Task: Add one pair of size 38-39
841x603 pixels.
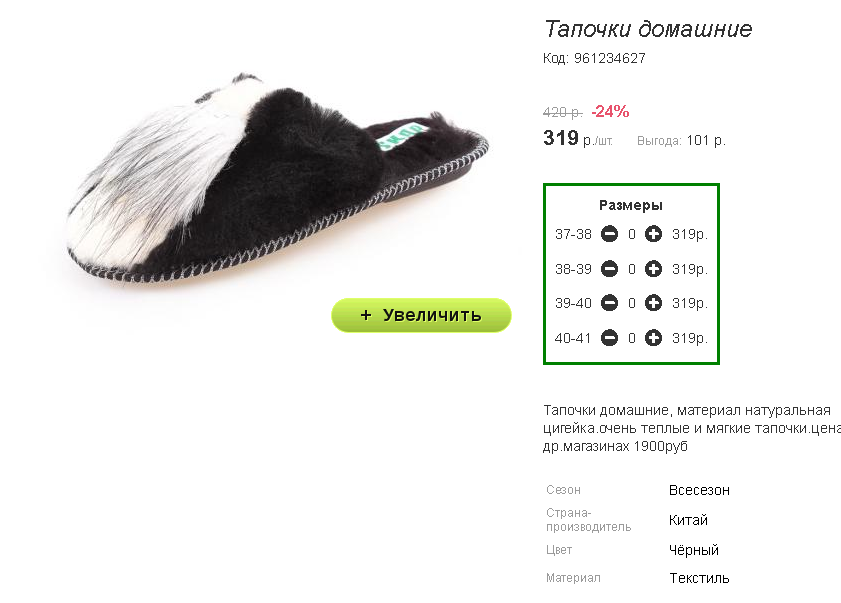Action: (653, 269)
